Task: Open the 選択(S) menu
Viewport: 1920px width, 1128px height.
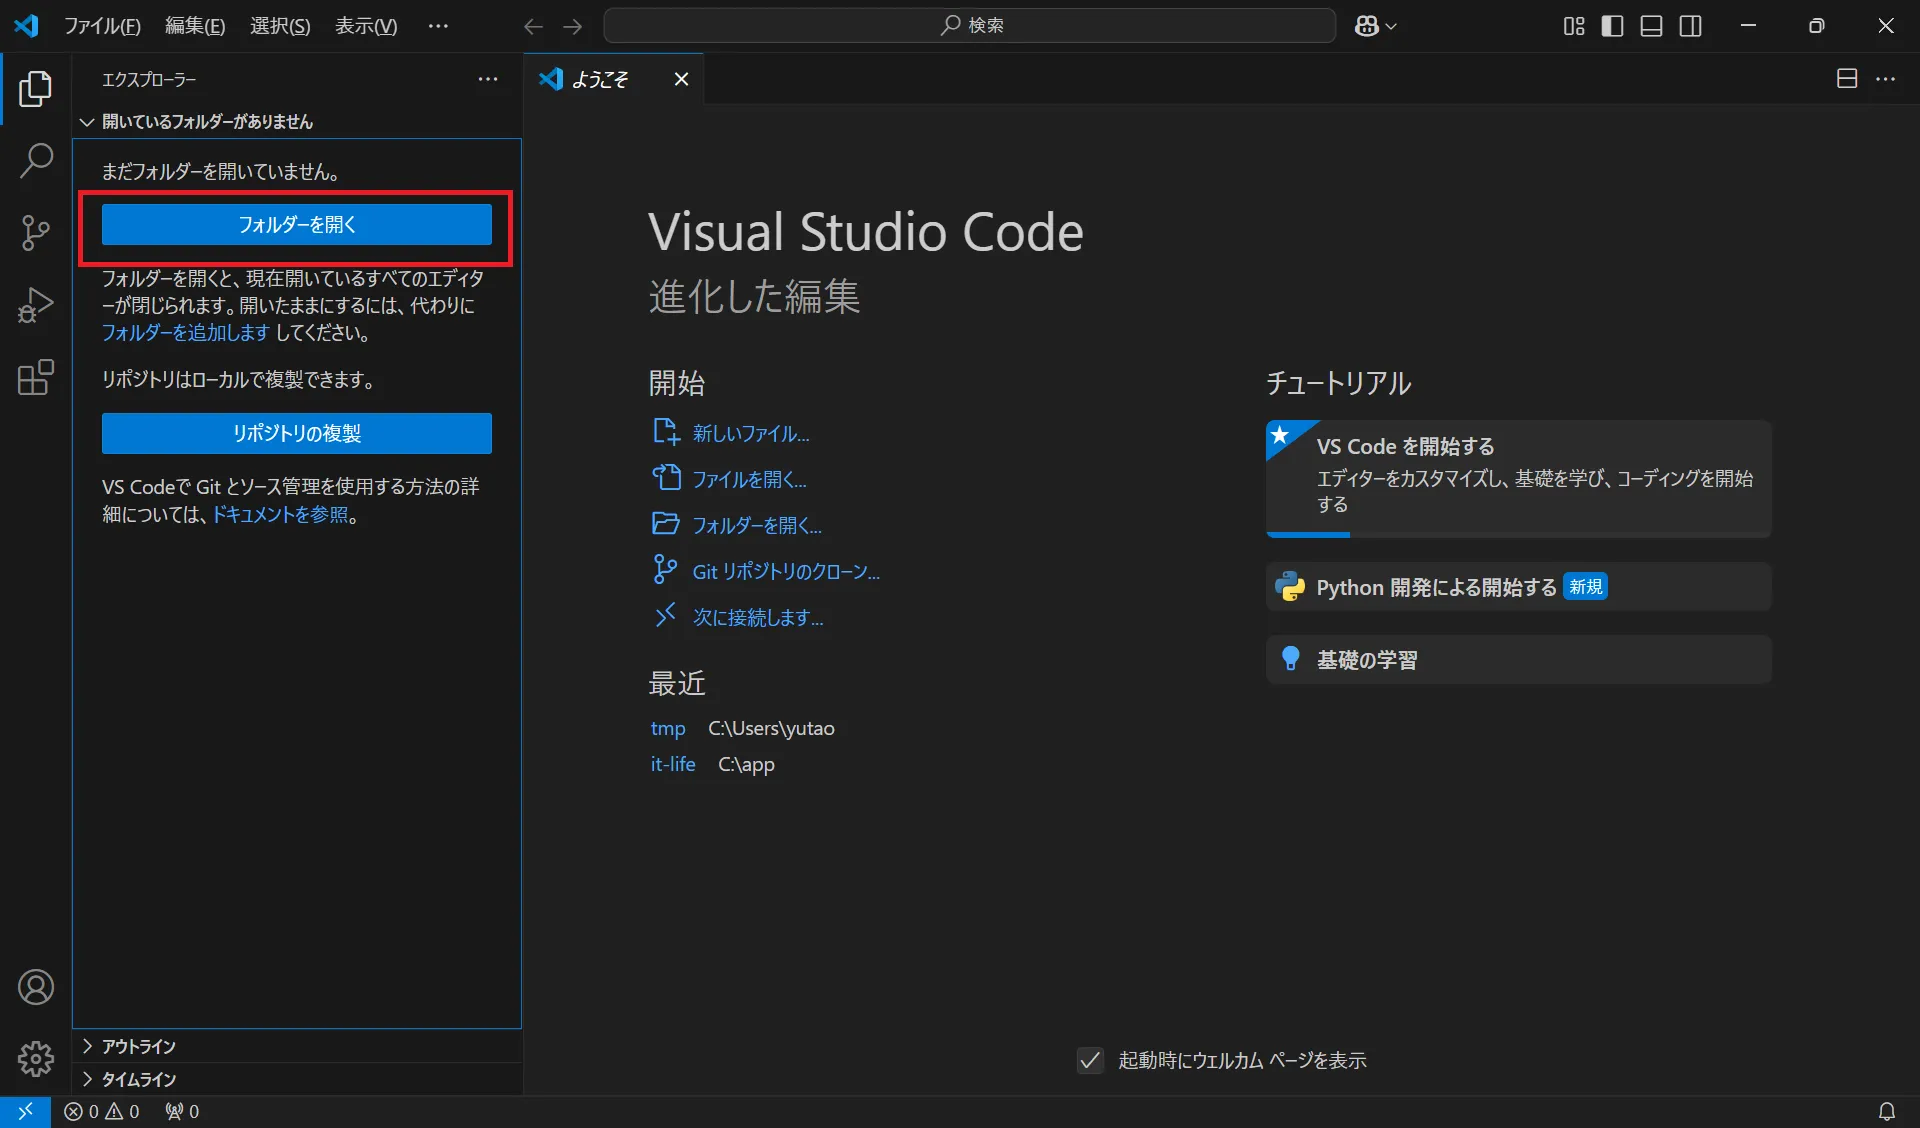Action: 280,26
